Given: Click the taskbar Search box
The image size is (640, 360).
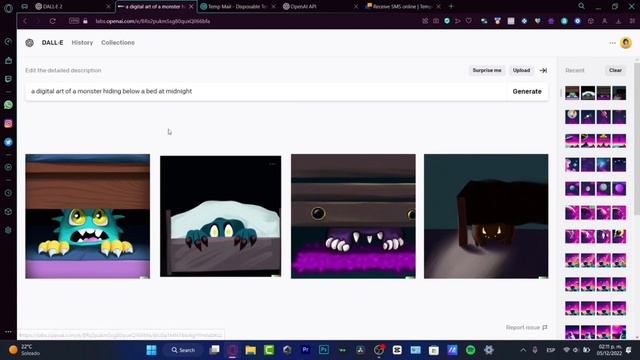Looking at the screenshot, I should (183, 350).
